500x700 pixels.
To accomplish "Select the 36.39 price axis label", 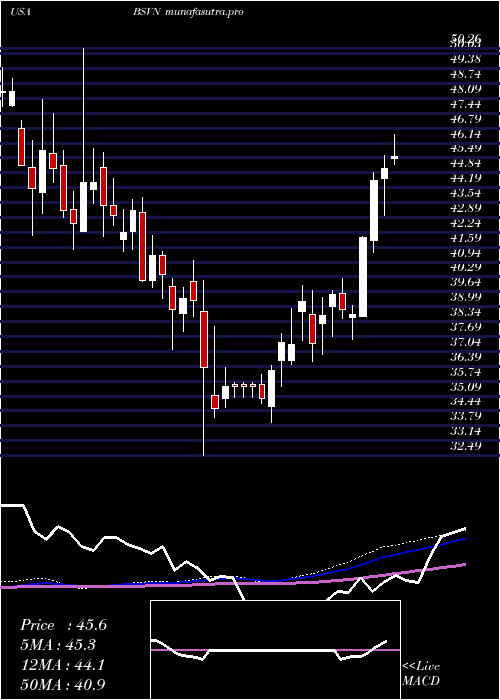I will 466,357.
